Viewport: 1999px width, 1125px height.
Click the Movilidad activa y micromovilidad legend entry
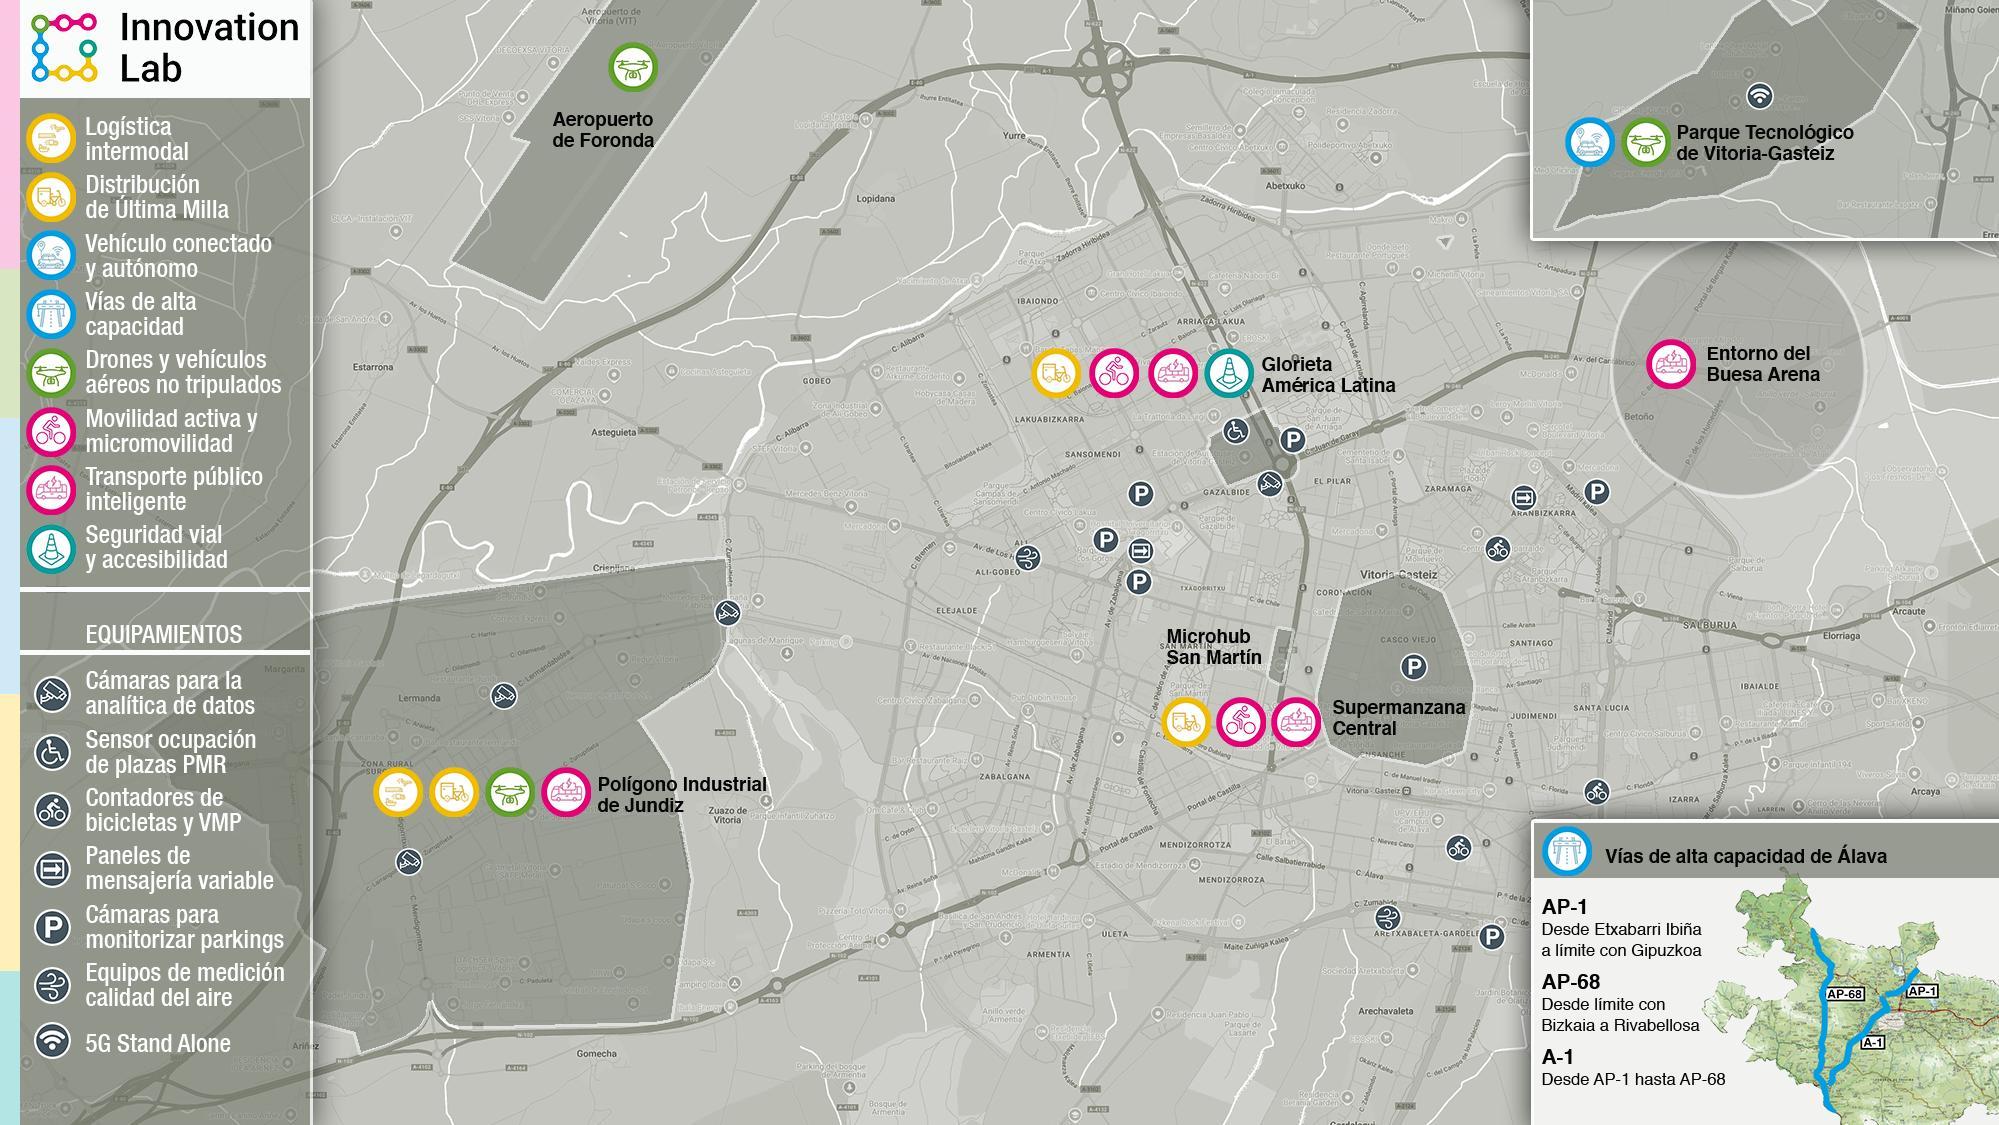171,431
